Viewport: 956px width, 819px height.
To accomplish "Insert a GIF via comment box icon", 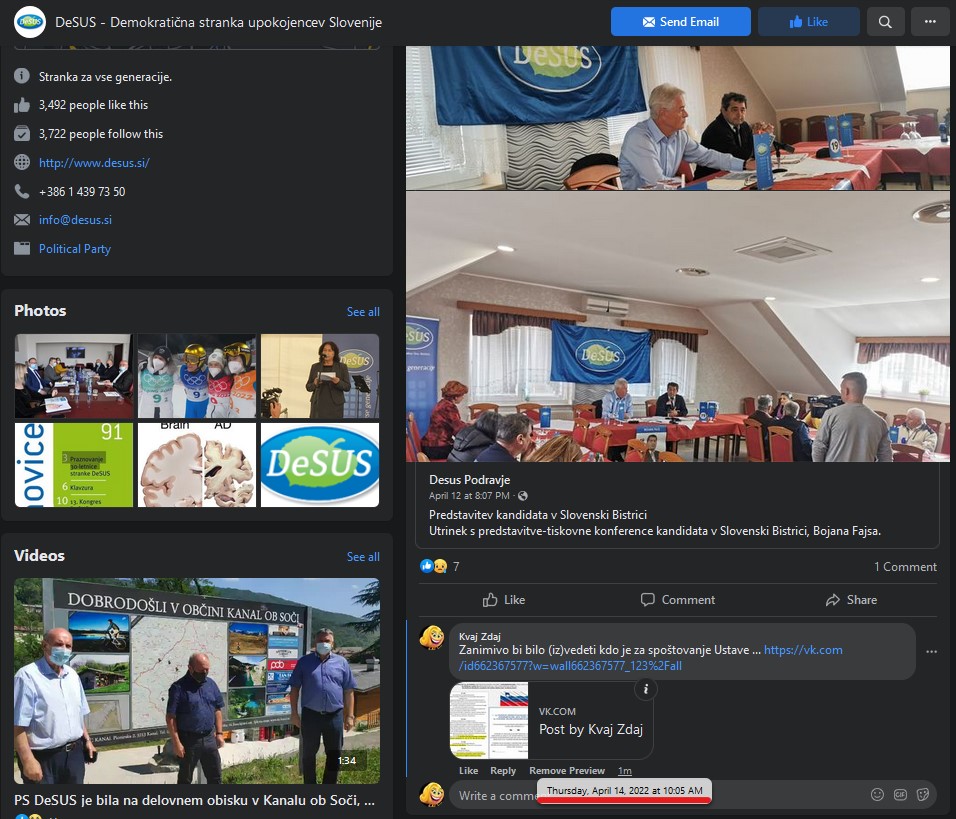I will pos(900,795).
